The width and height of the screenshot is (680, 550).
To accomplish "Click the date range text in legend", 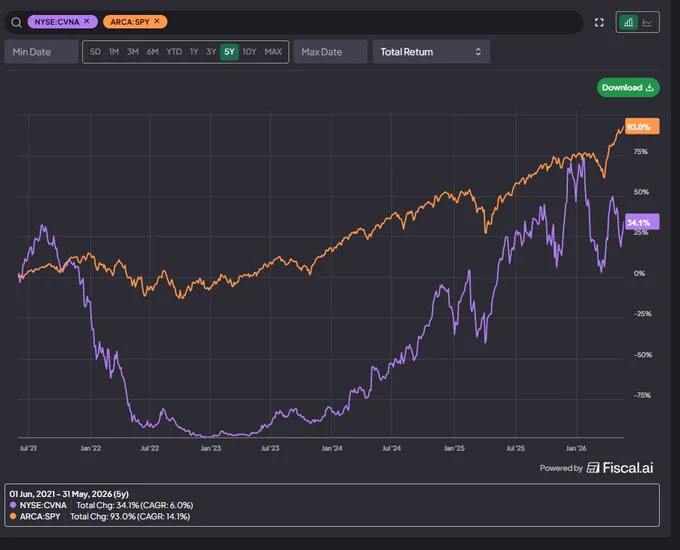I will click(x=69, y=494).
